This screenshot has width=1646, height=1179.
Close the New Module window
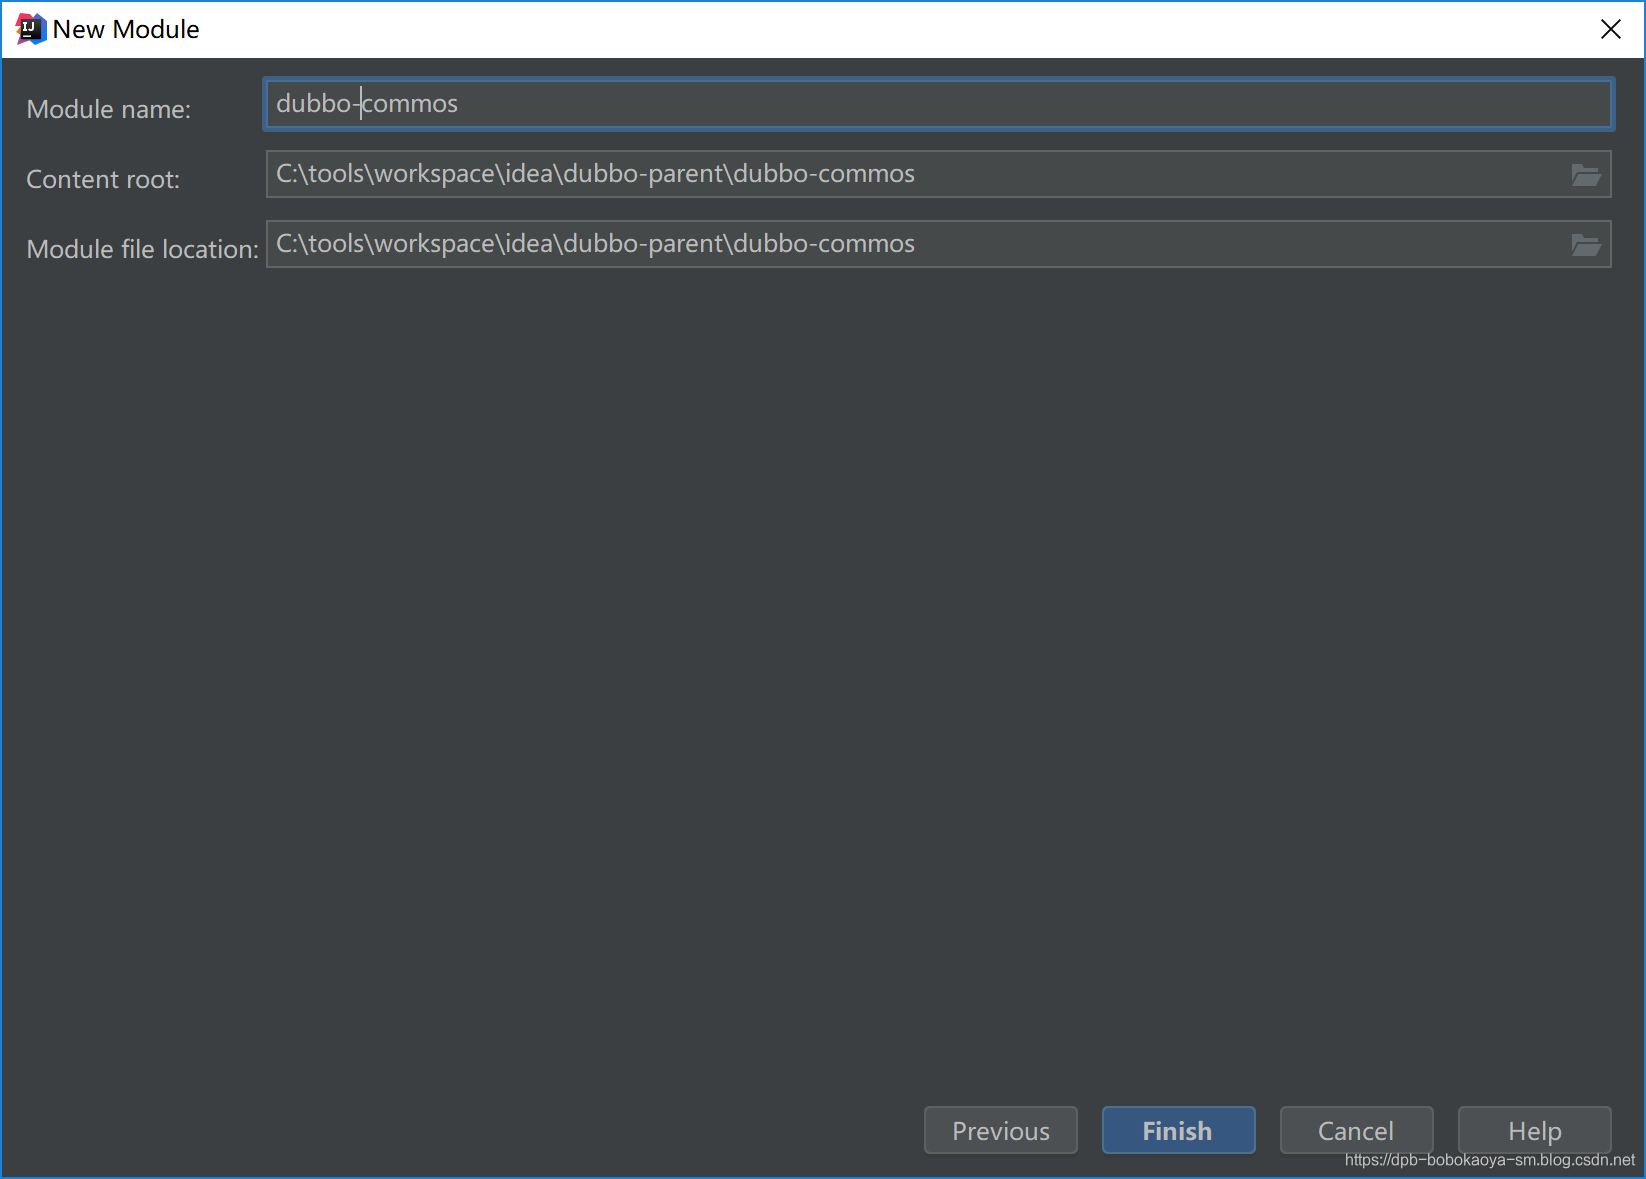[x=1611, y=29]
